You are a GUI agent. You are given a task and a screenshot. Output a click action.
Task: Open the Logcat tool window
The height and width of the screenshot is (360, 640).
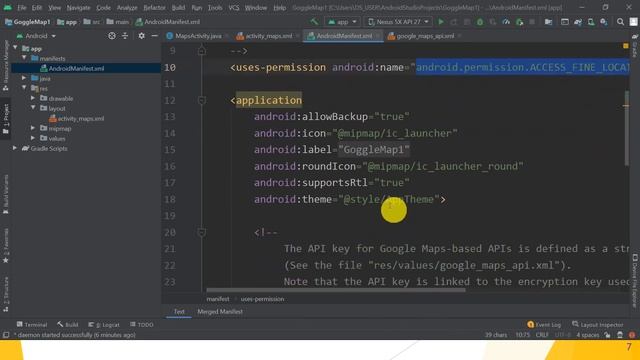pos(104,324)
